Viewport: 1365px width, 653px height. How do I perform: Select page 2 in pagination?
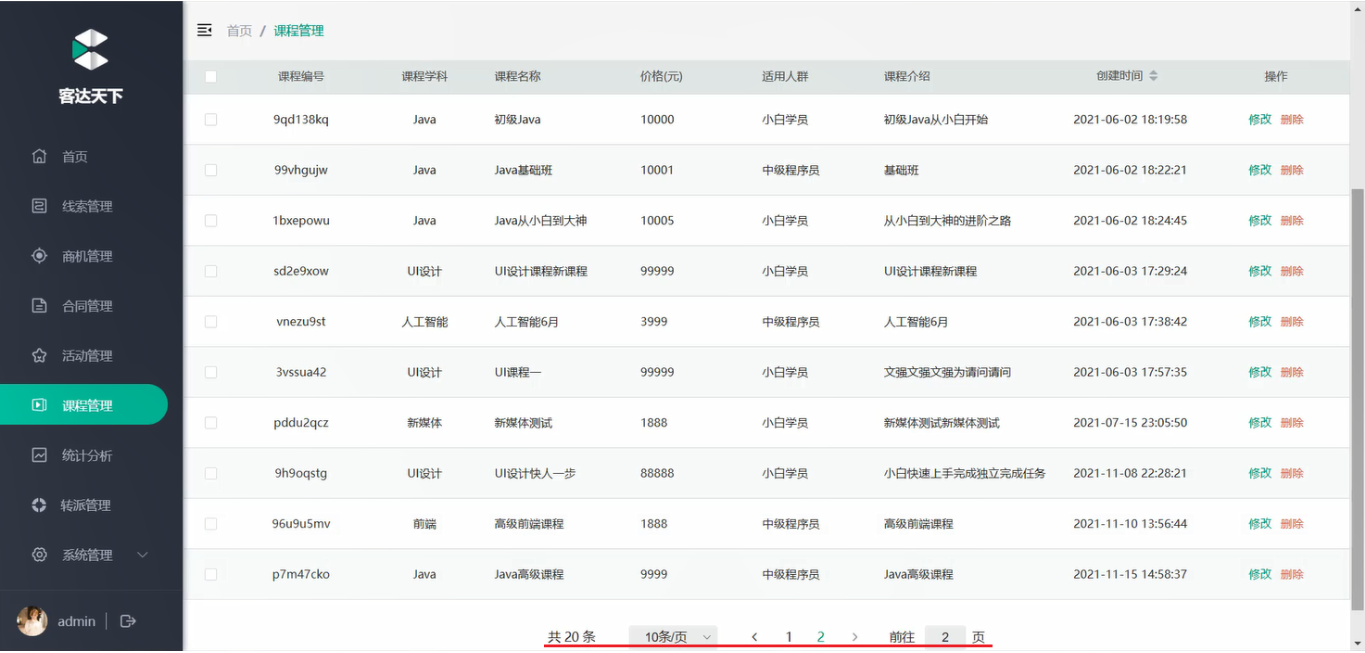pyautogui.click(x=821, y=637)
